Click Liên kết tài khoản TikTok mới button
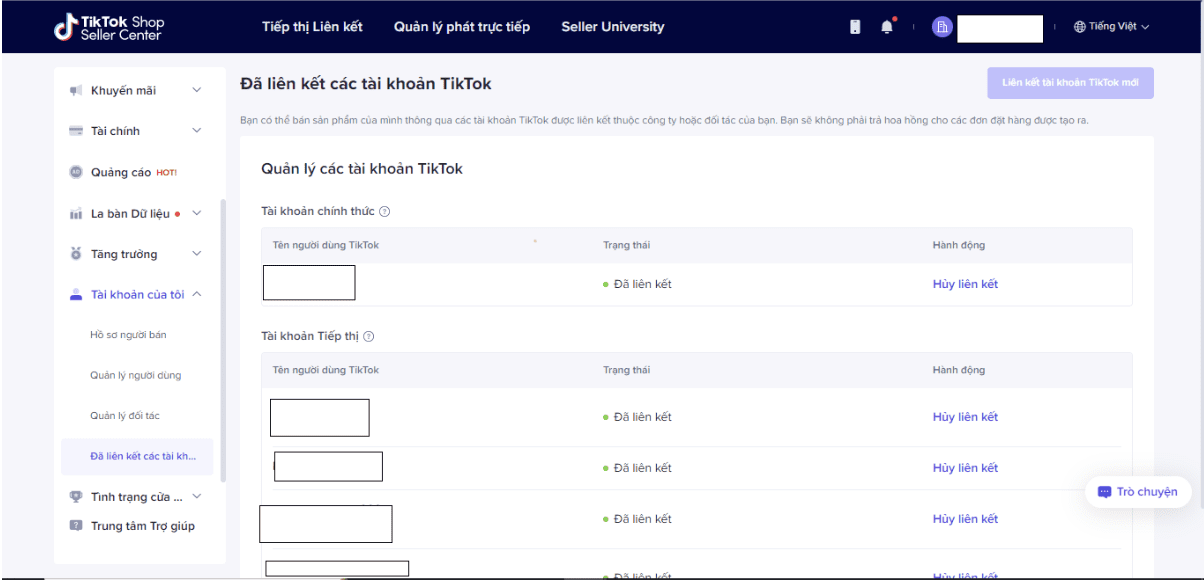This screenshot has height=580, width=1204. pos(1070,83)
